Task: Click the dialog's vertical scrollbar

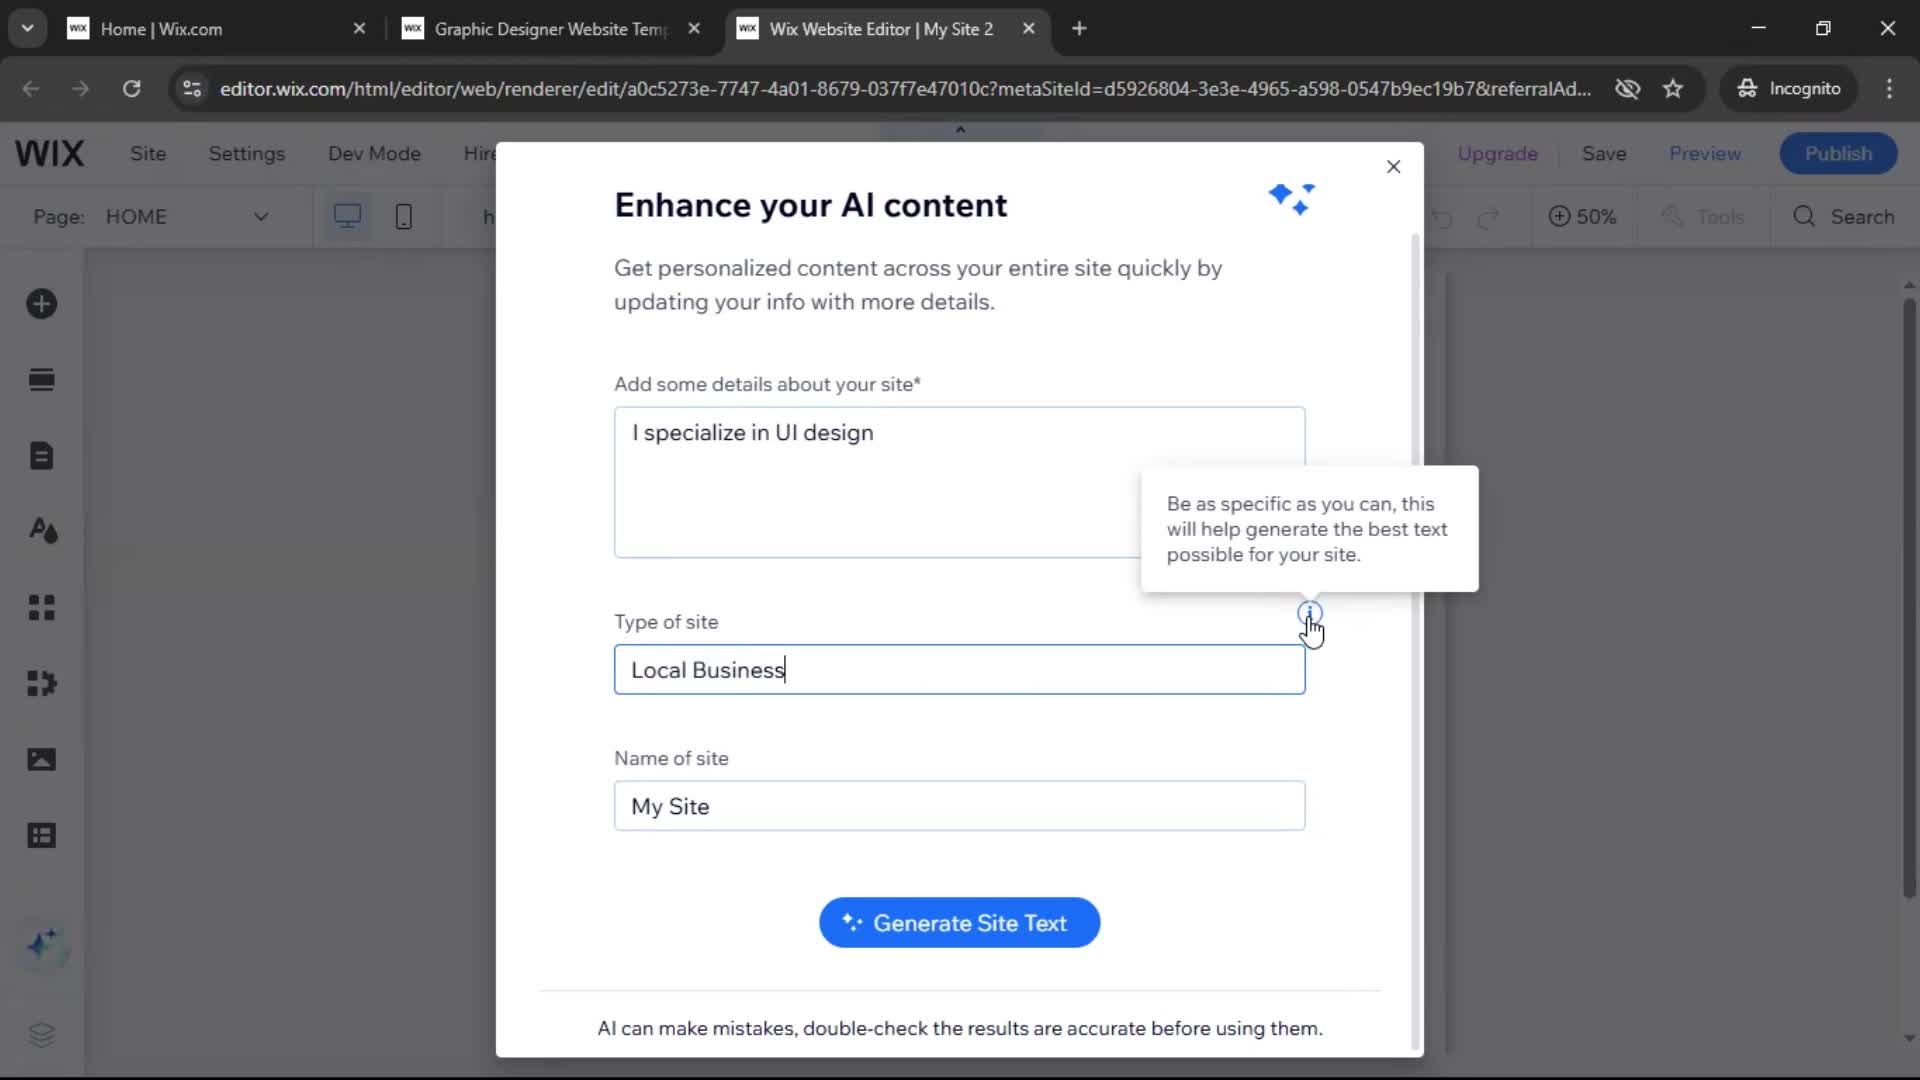Action: pos(1415,640)
